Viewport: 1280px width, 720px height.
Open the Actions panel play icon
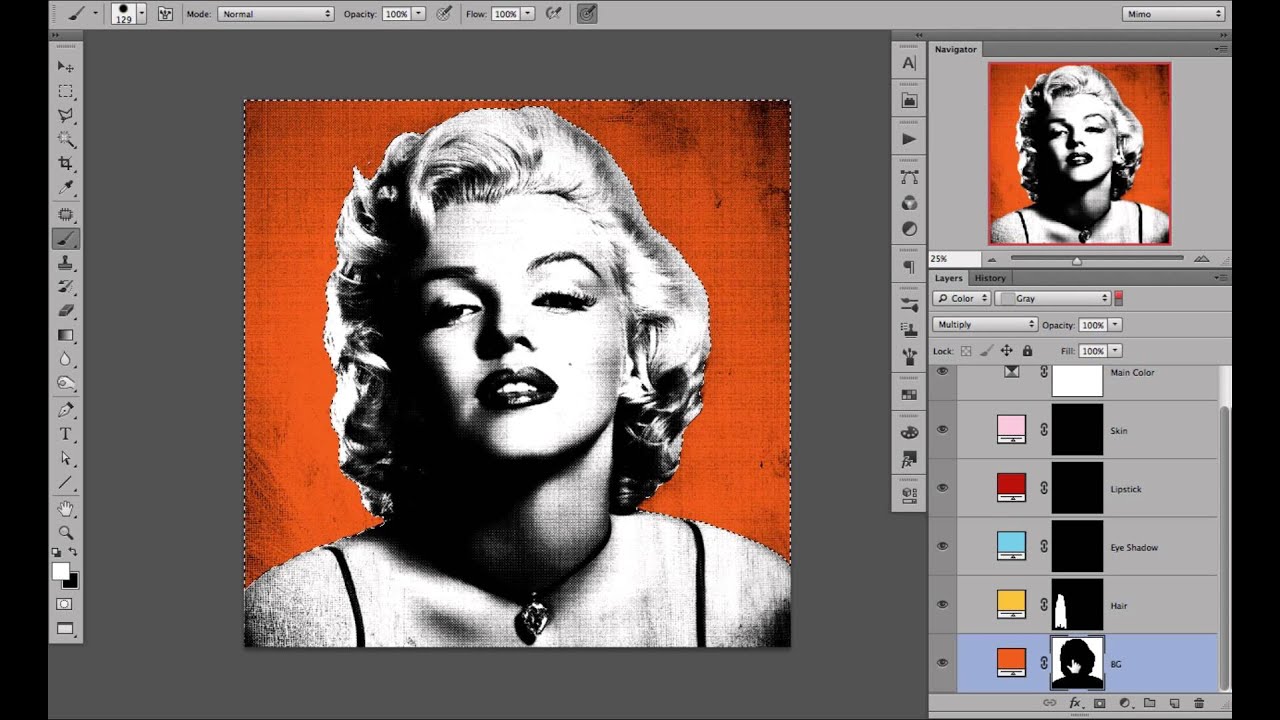click(908, 139)
